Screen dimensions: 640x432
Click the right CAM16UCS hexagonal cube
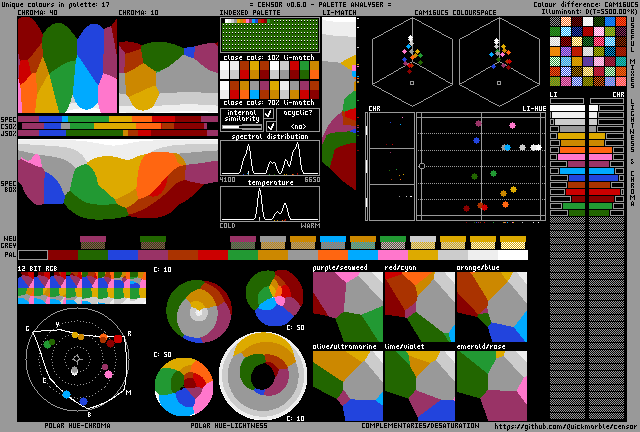[499, 61]
